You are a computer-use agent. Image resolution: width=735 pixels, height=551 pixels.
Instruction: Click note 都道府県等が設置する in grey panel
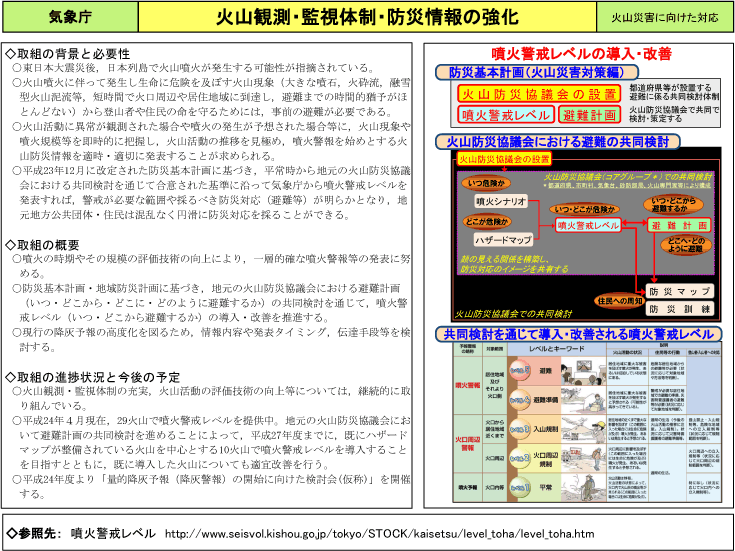(673, 92)
